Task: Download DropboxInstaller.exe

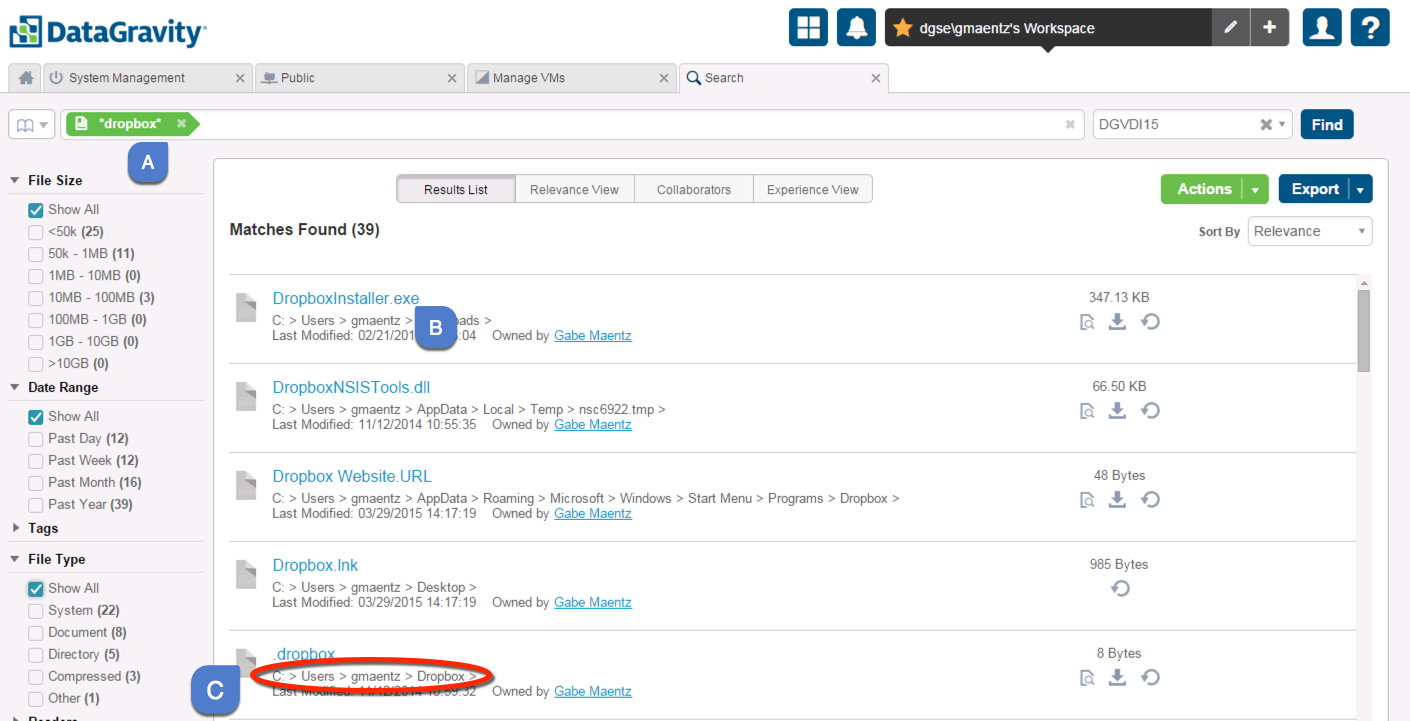Action: point(1118,321)
